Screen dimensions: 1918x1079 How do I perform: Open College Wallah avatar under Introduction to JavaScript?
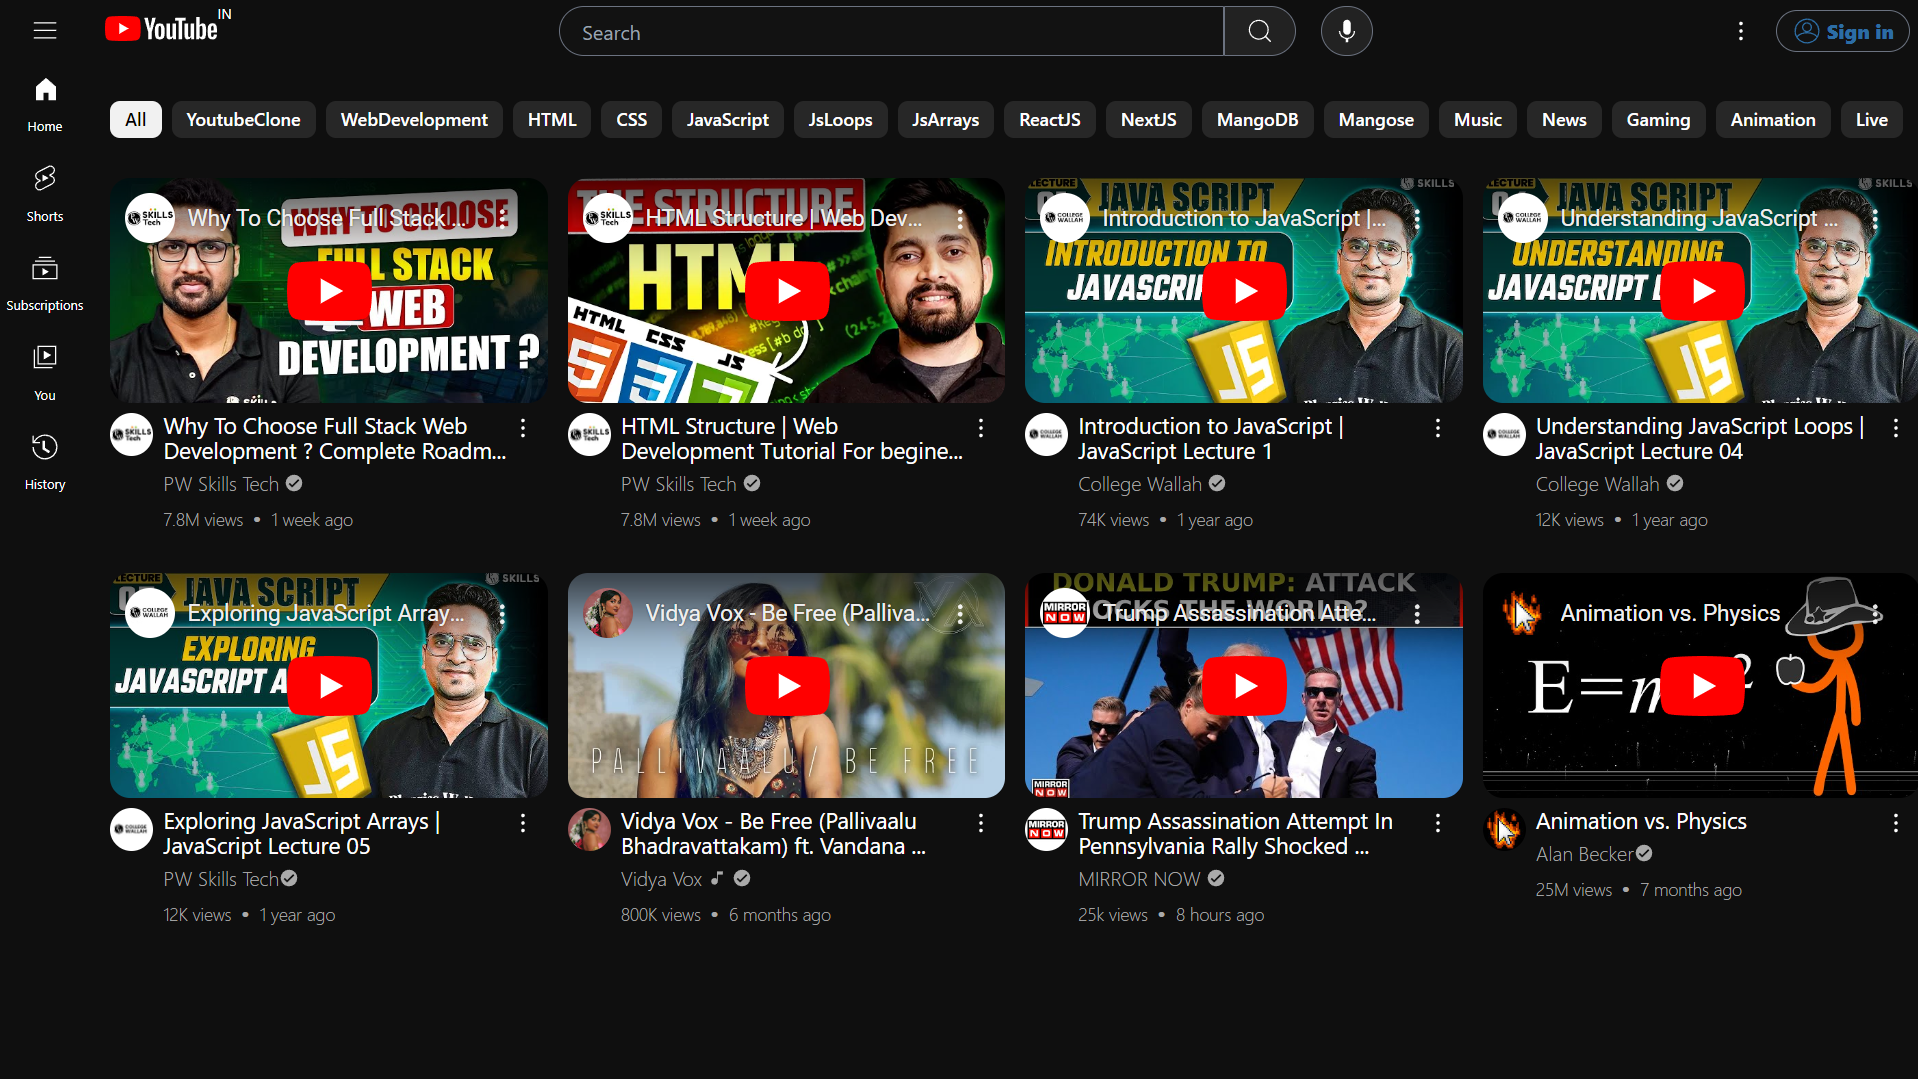coord(1047,435)
